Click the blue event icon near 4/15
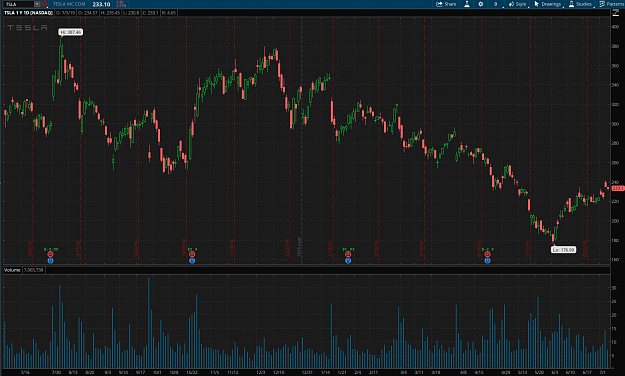 point(487,261)
